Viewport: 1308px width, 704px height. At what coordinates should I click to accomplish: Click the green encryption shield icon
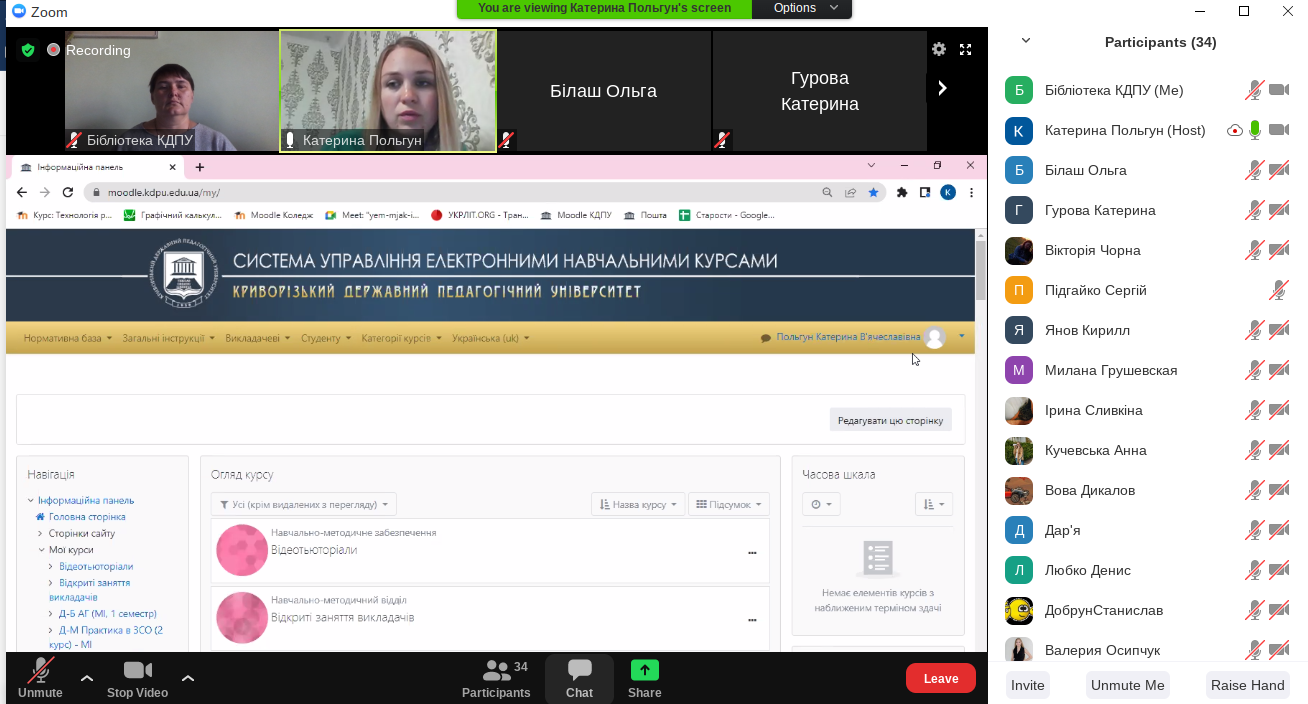coord(28,50)
